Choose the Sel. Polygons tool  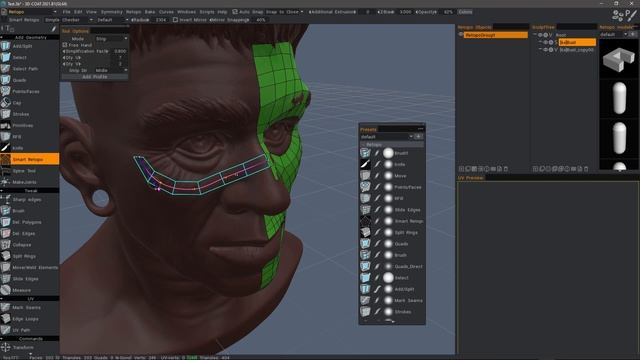(29, 222)
